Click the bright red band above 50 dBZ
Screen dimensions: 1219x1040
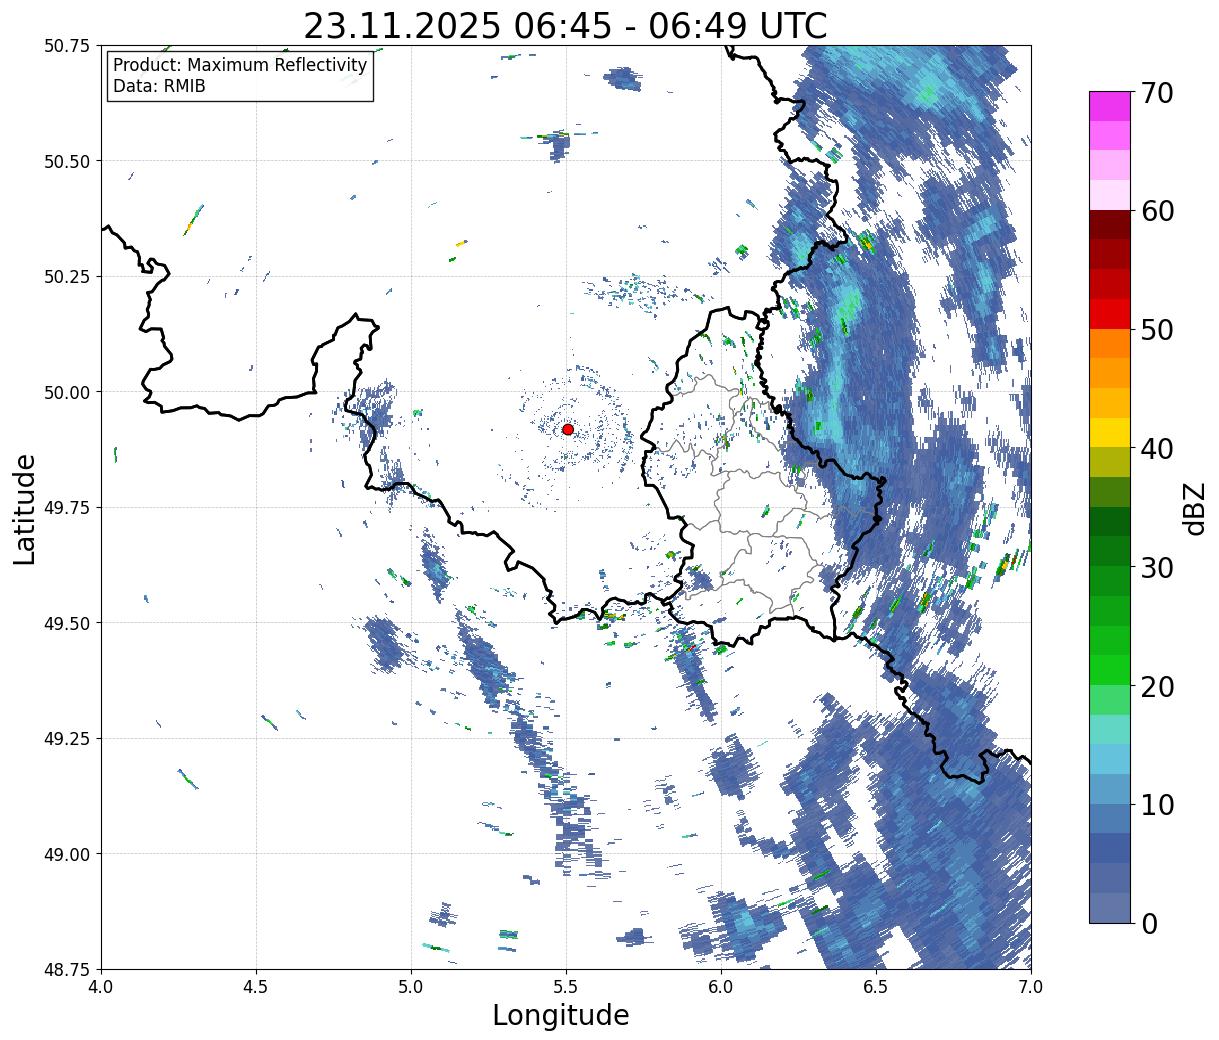tap(1109, 313)
